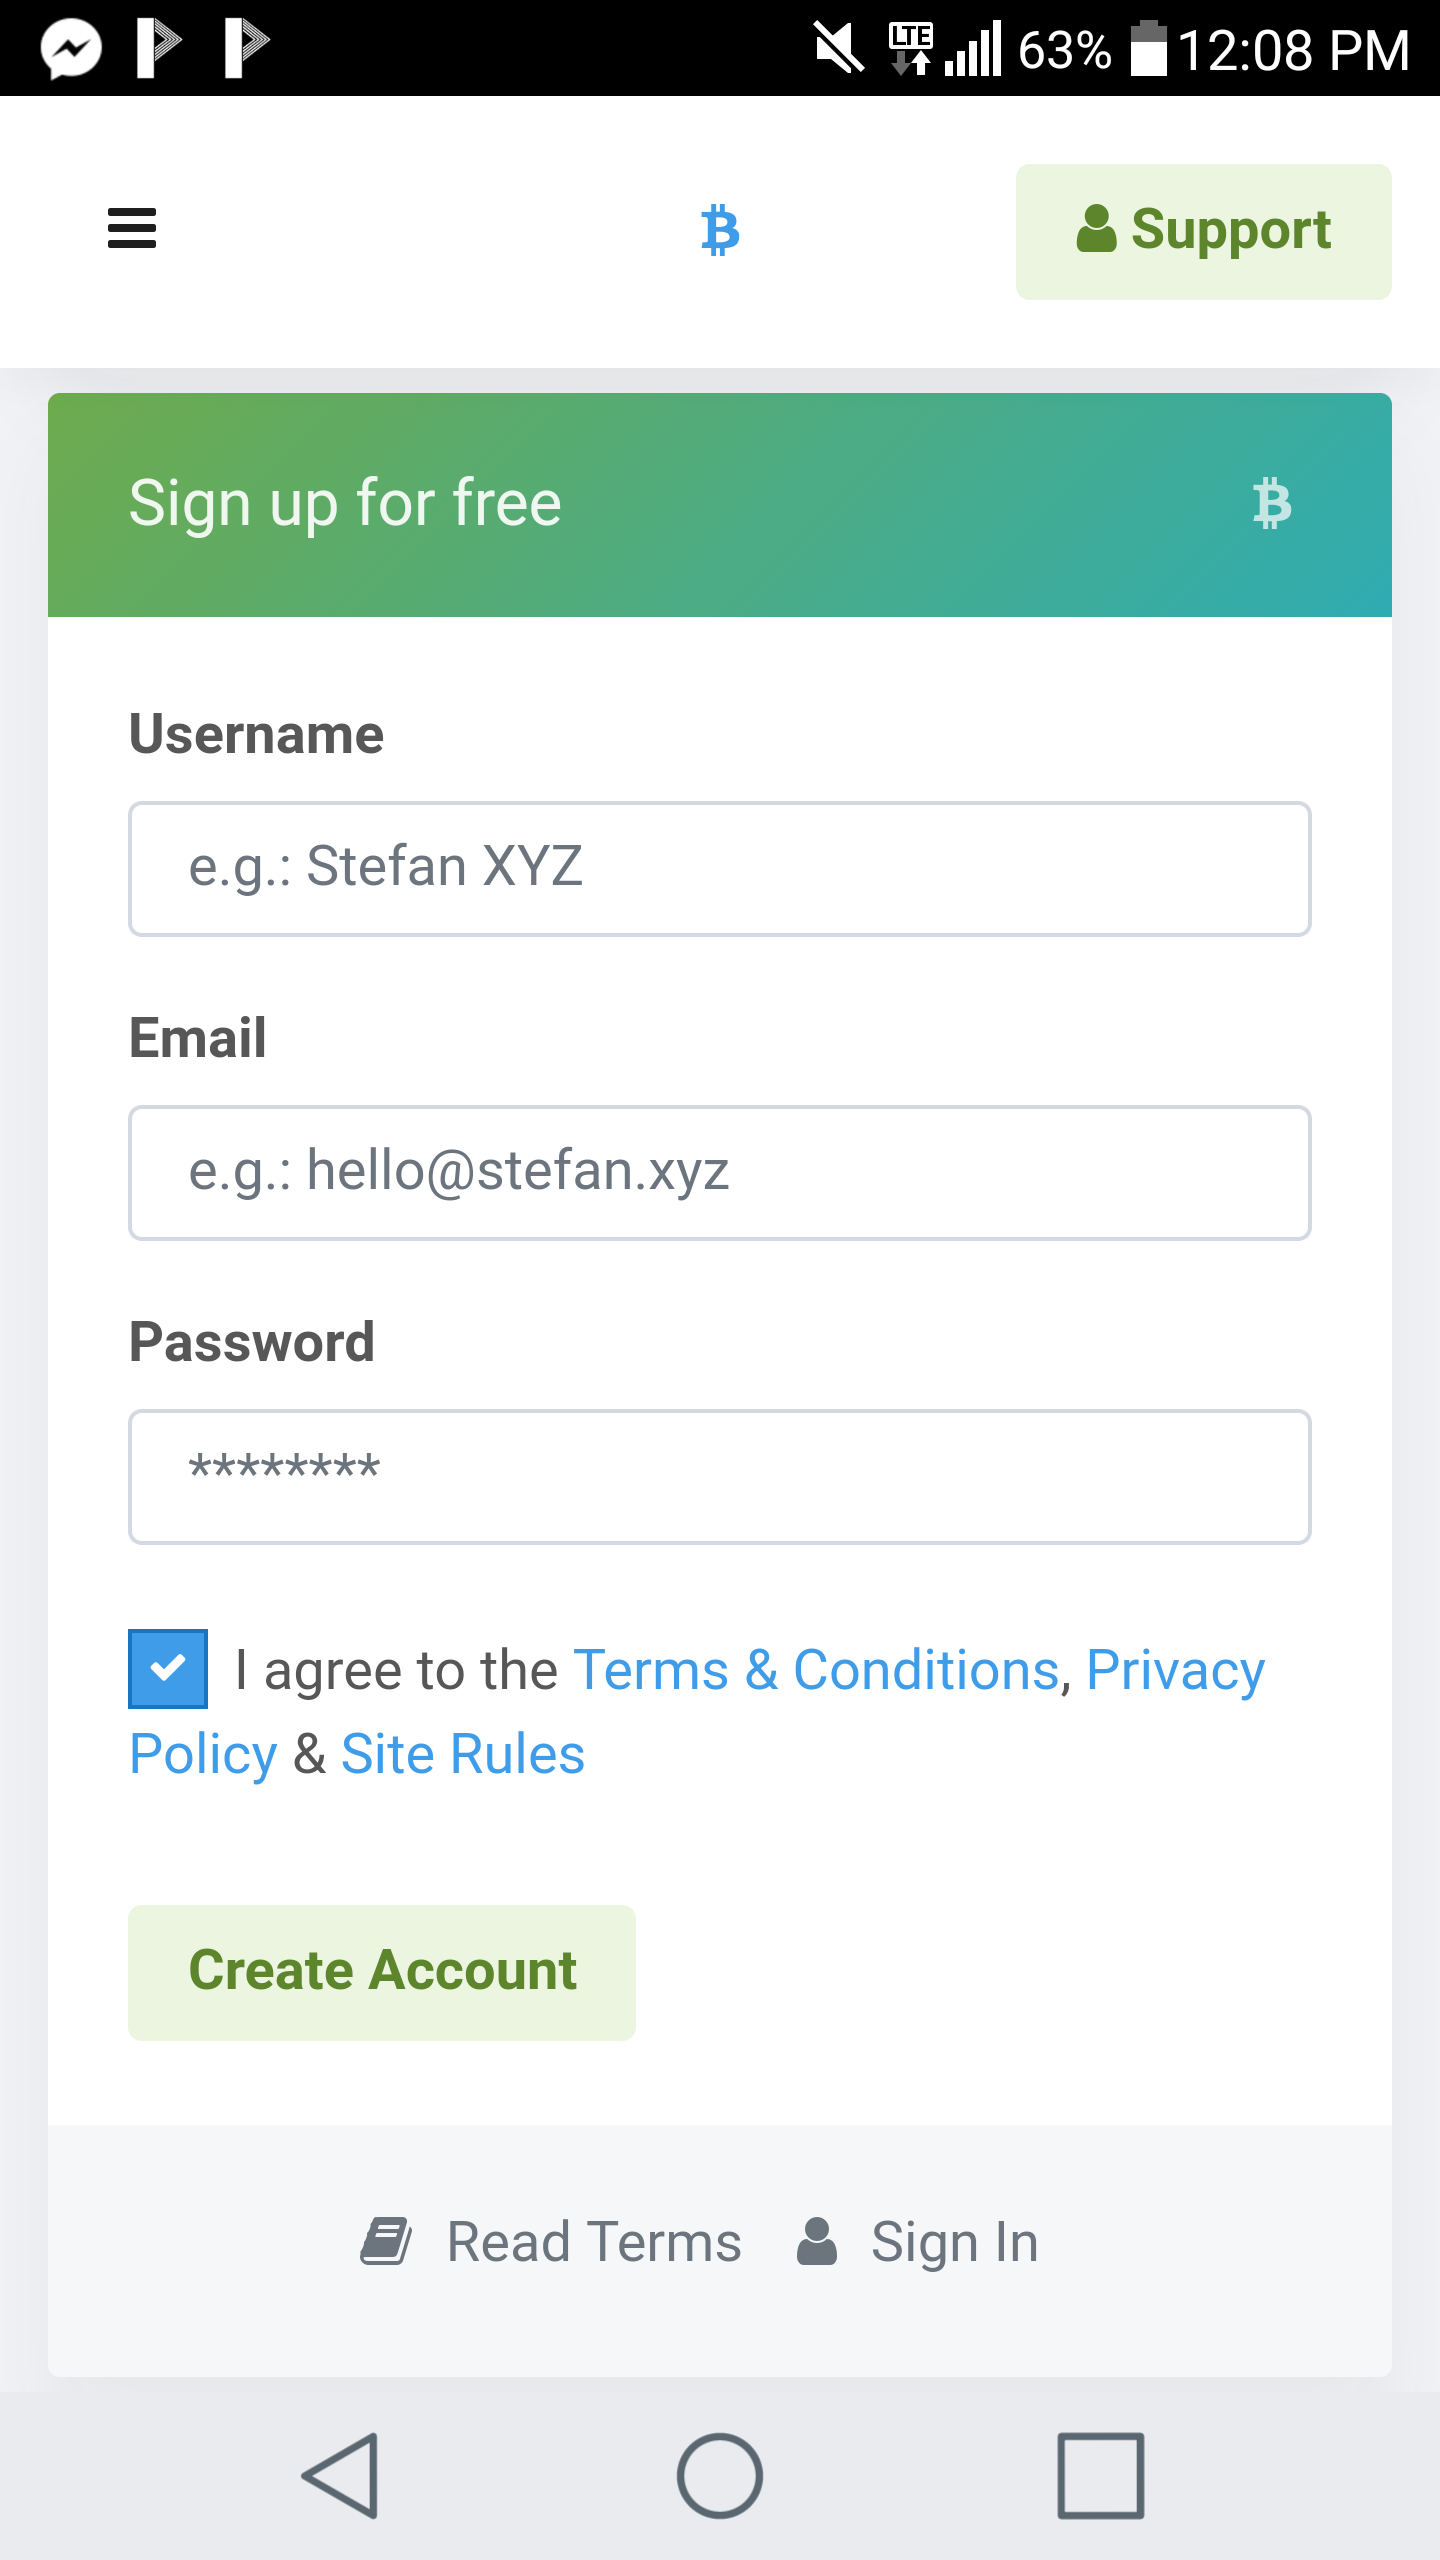Tap the person icon beside Sign In
The height and width of the screenshot is (2560, 1440).
pyautogui.click(x=817, y=2241)
